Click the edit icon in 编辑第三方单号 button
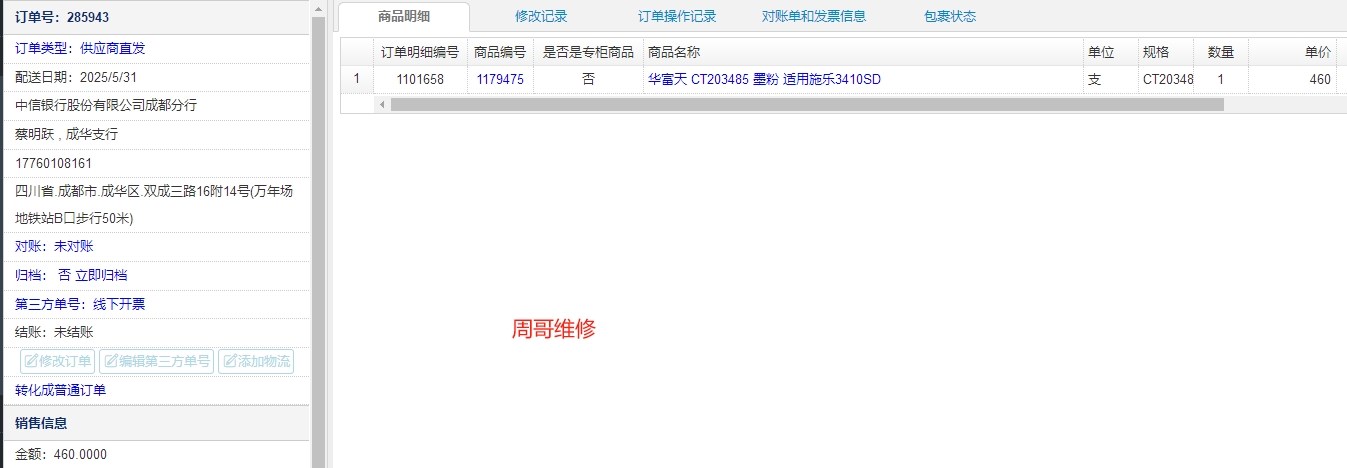 [x=110, y=361]
